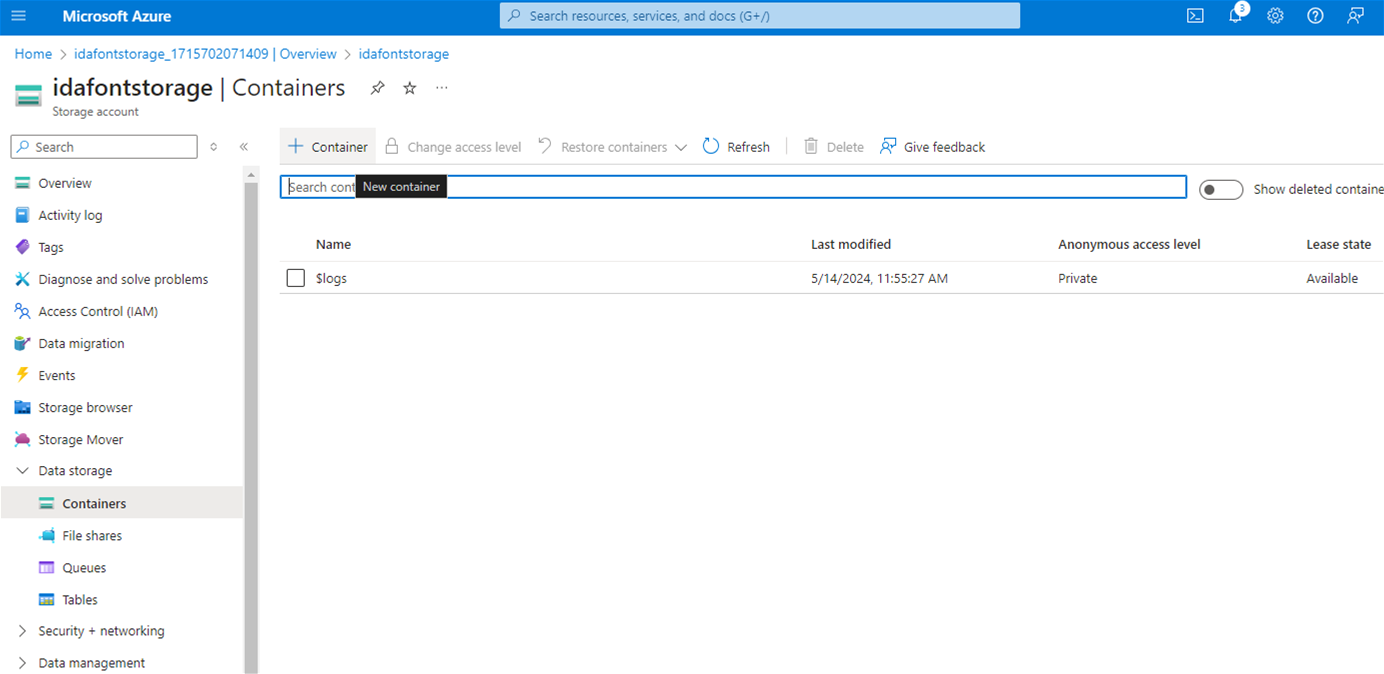Image resolution: width=1384 pixels, height=674 pixels.
Task: Click the Activity log icon
Action: coord(22,215)
